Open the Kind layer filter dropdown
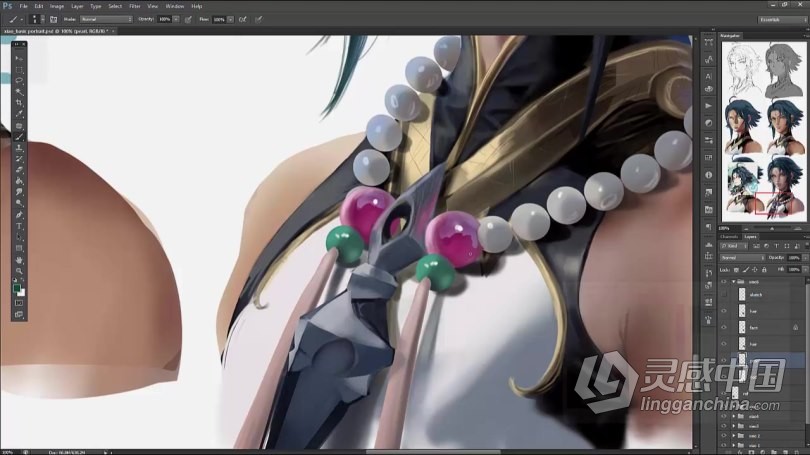 [x=736, y=246]
